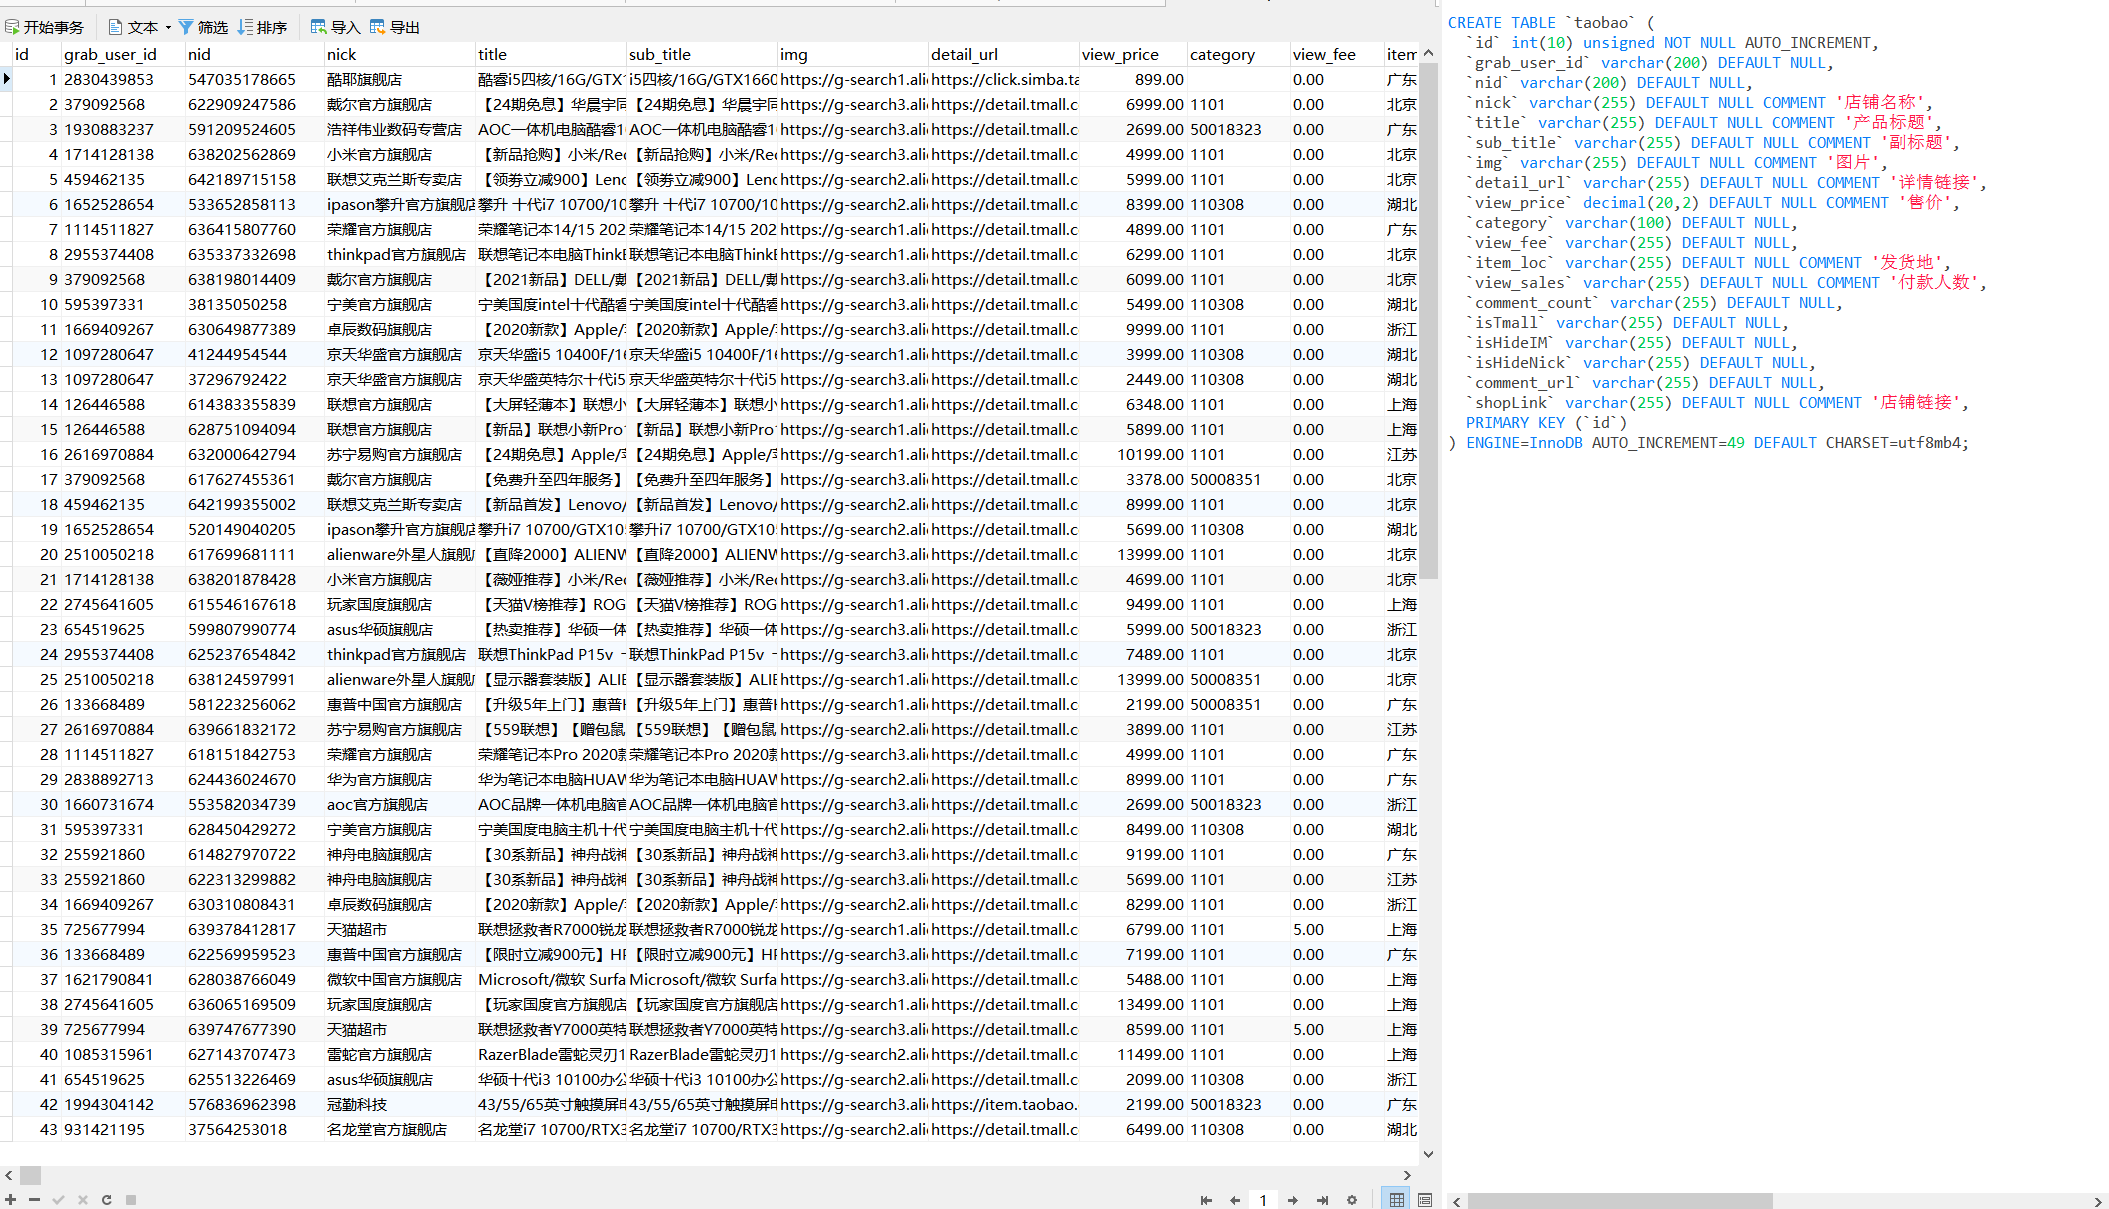Select nid cell 622909247586
This screenshot has height=1209, width=2109.
click(x=254, y=104)
